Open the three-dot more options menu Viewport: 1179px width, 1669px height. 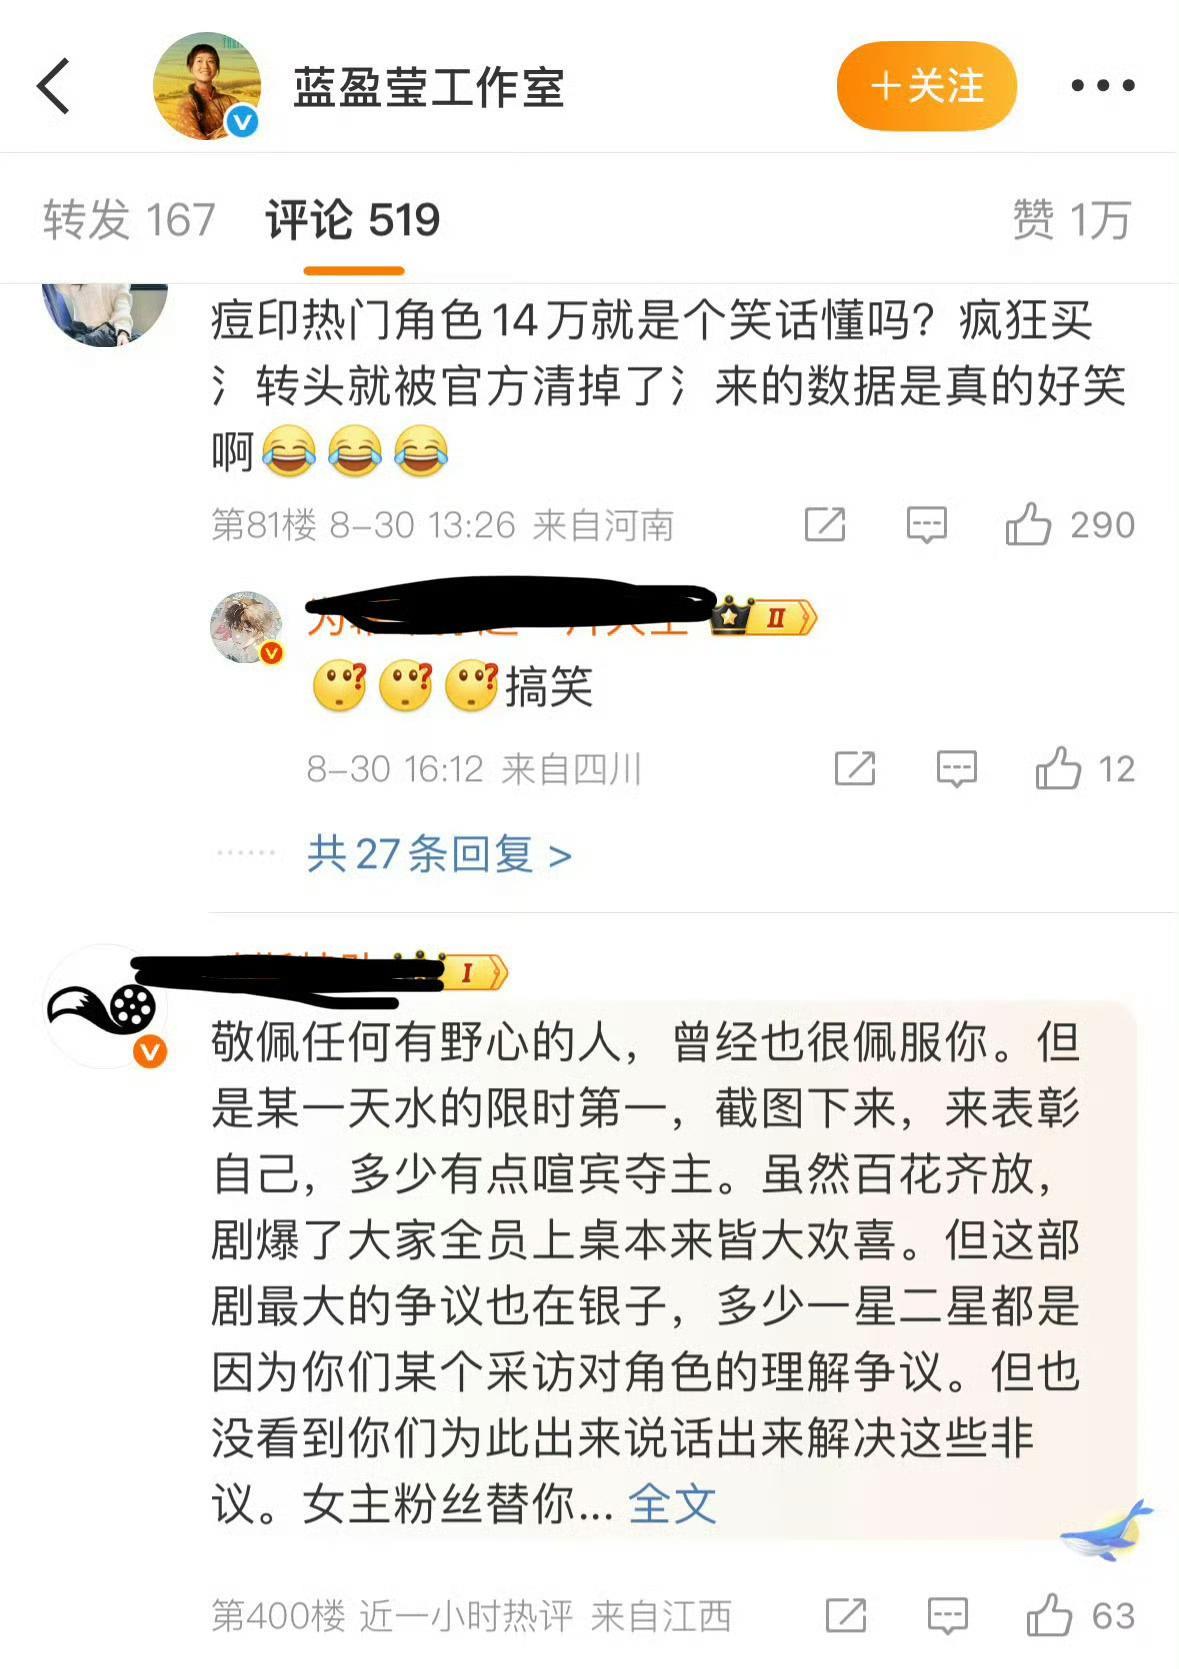pyautogui.click(x=1102, y=86)
